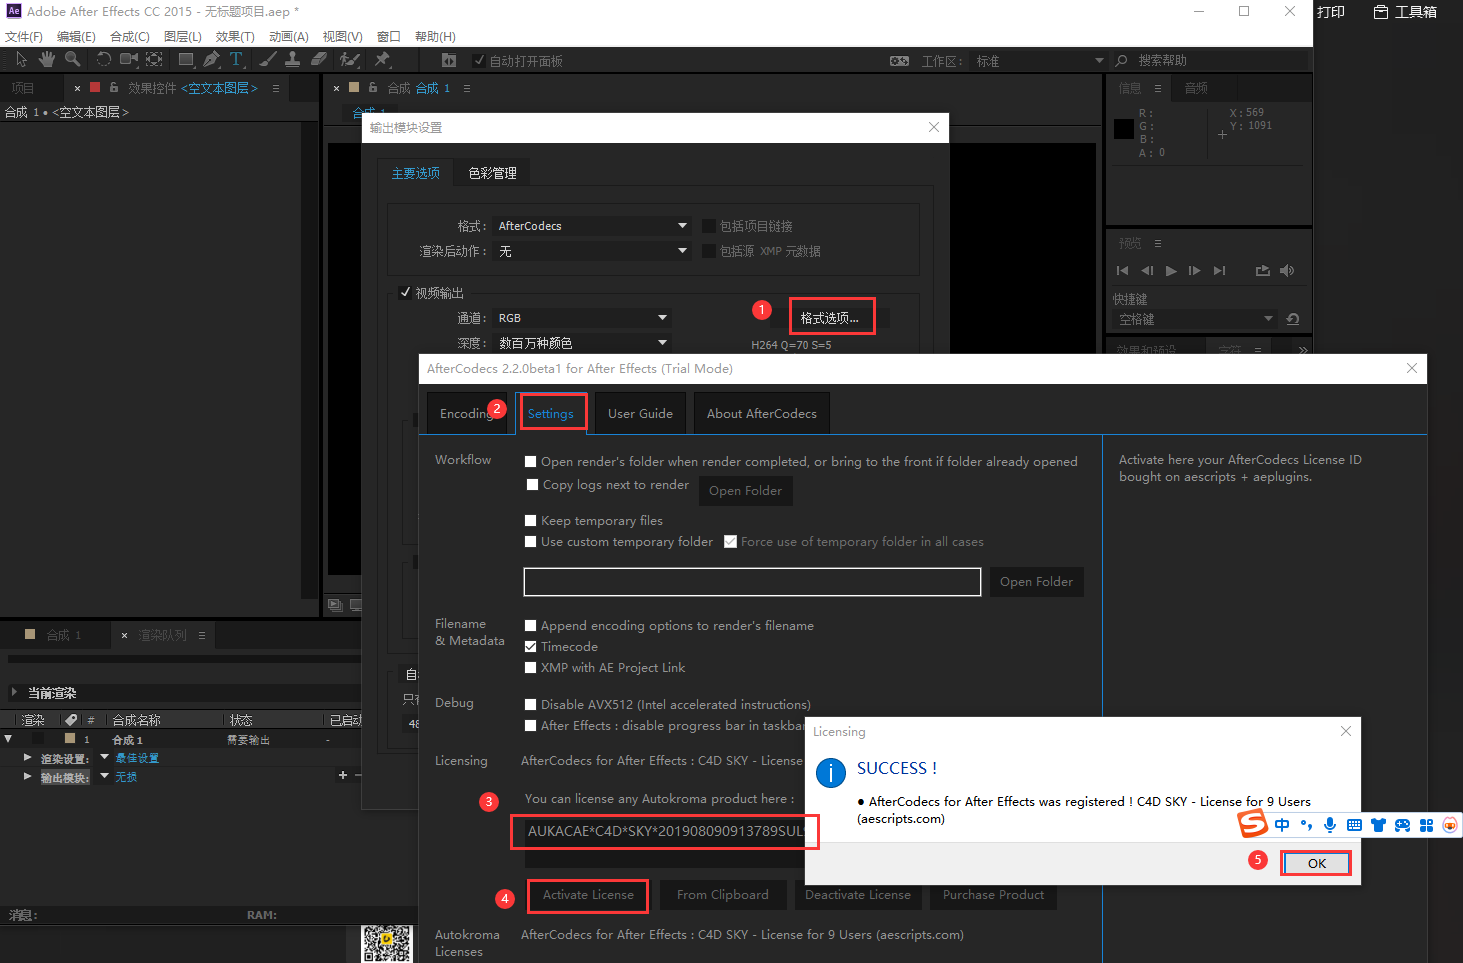Viewport: 1463px width, 963px height.
Task: Mute audio via speaker icon in preview
Action: (1287, 270)
